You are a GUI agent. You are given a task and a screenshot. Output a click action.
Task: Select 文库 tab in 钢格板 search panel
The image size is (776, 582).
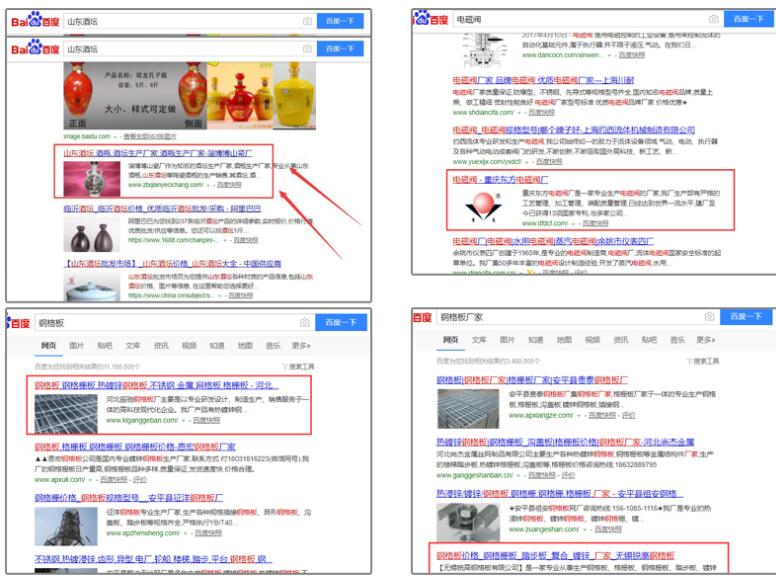tap(133, 345)
